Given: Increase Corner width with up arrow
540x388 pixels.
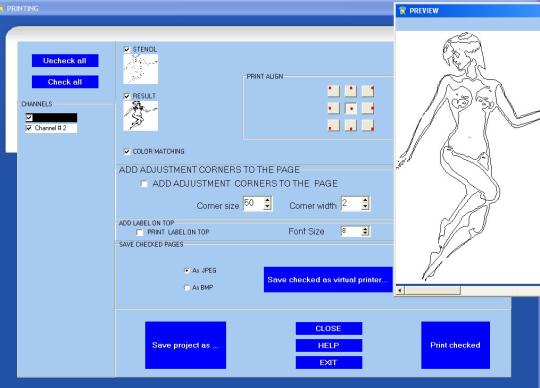Looking at the screenshot, I should (365, 200).
